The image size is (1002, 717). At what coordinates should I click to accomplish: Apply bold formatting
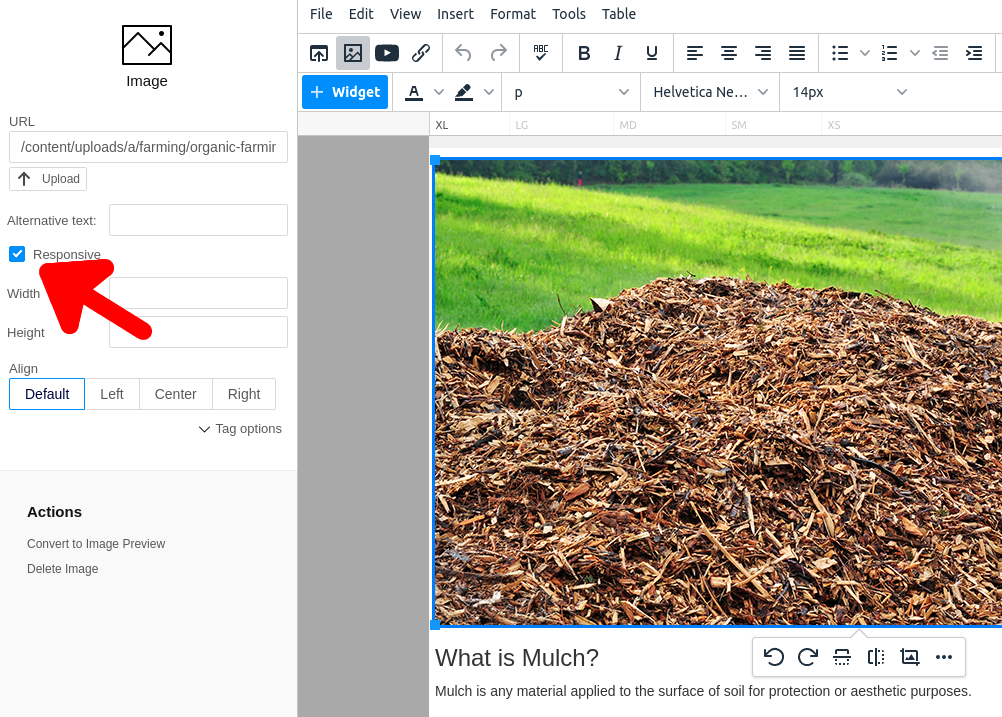pos(583,53)
